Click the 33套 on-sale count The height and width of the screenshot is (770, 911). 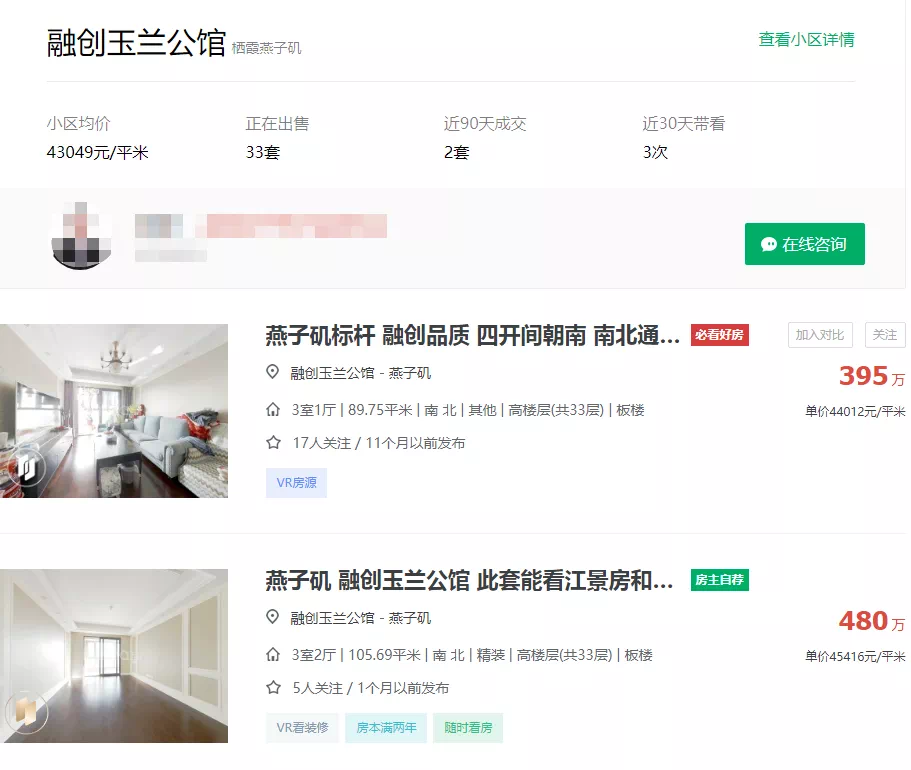click(x=263, y=152)
